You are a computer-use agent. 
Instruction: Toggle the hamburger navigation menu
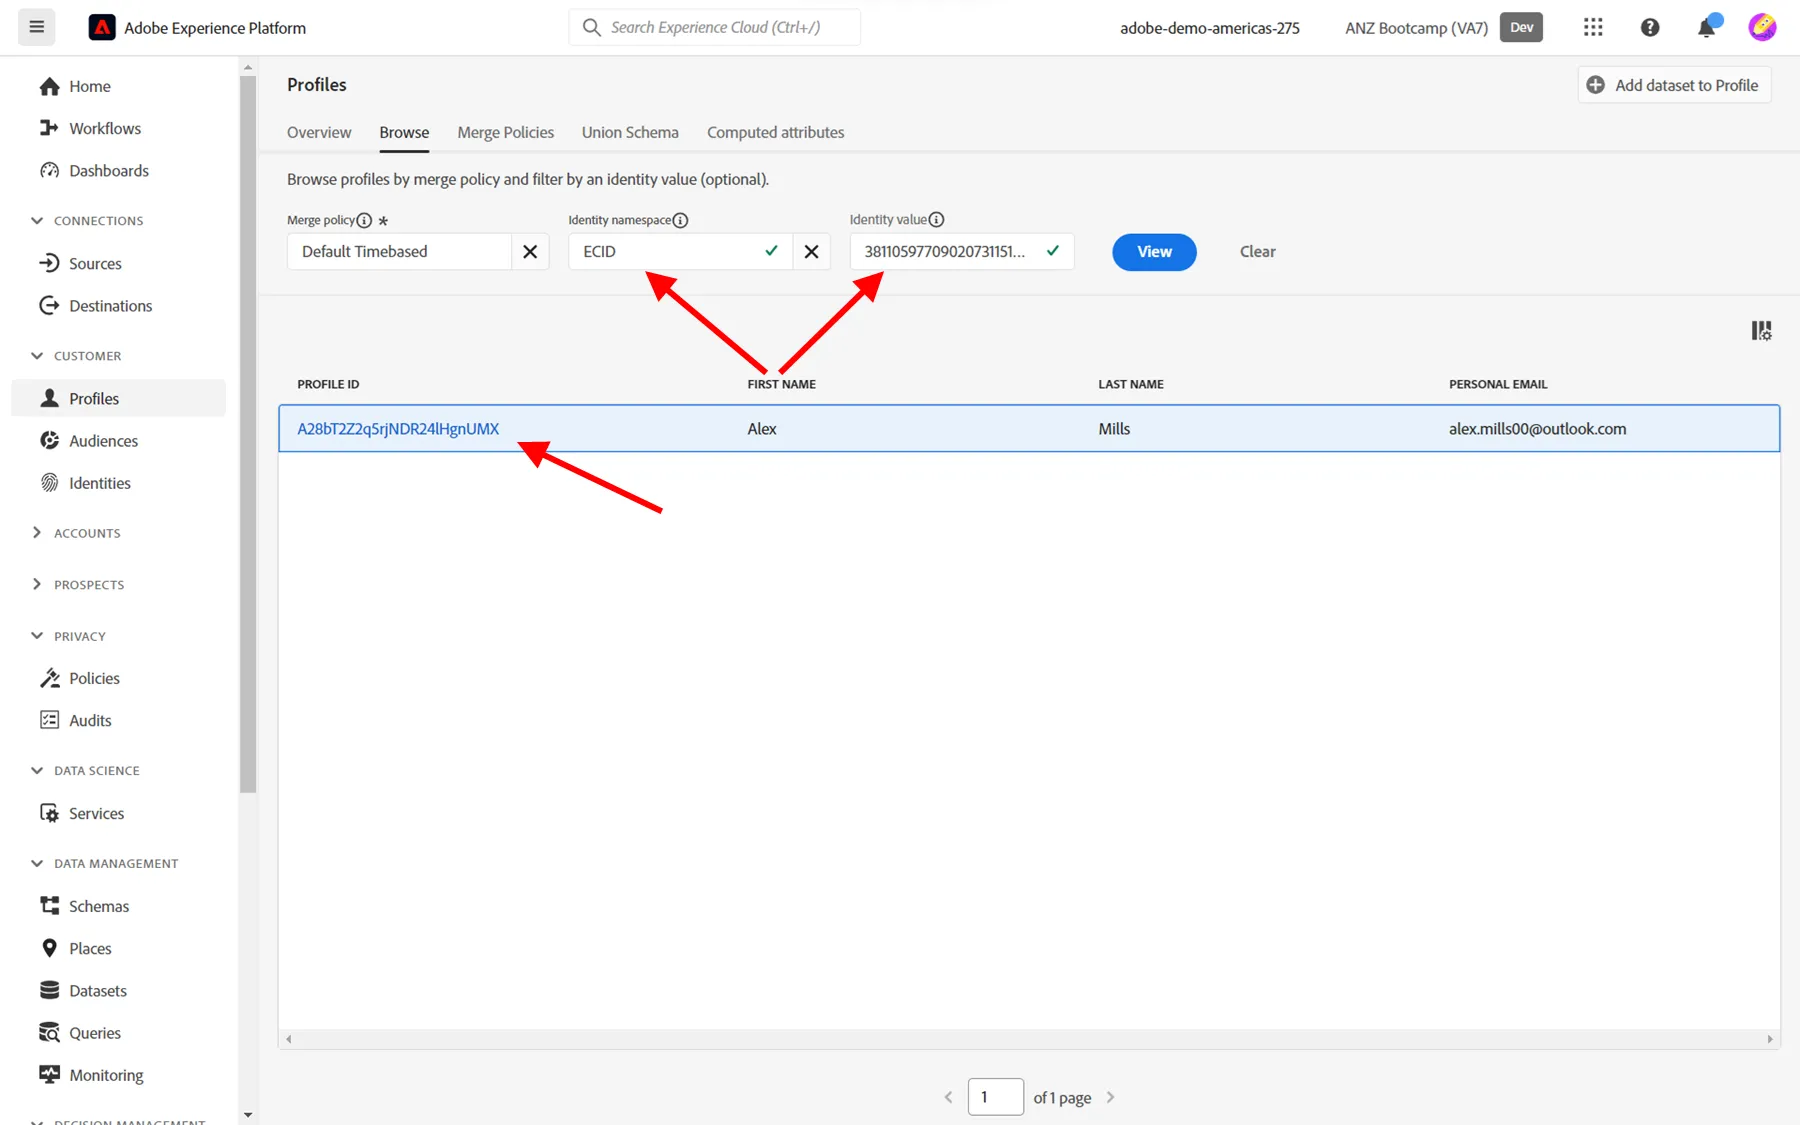[x=37, y=27]
